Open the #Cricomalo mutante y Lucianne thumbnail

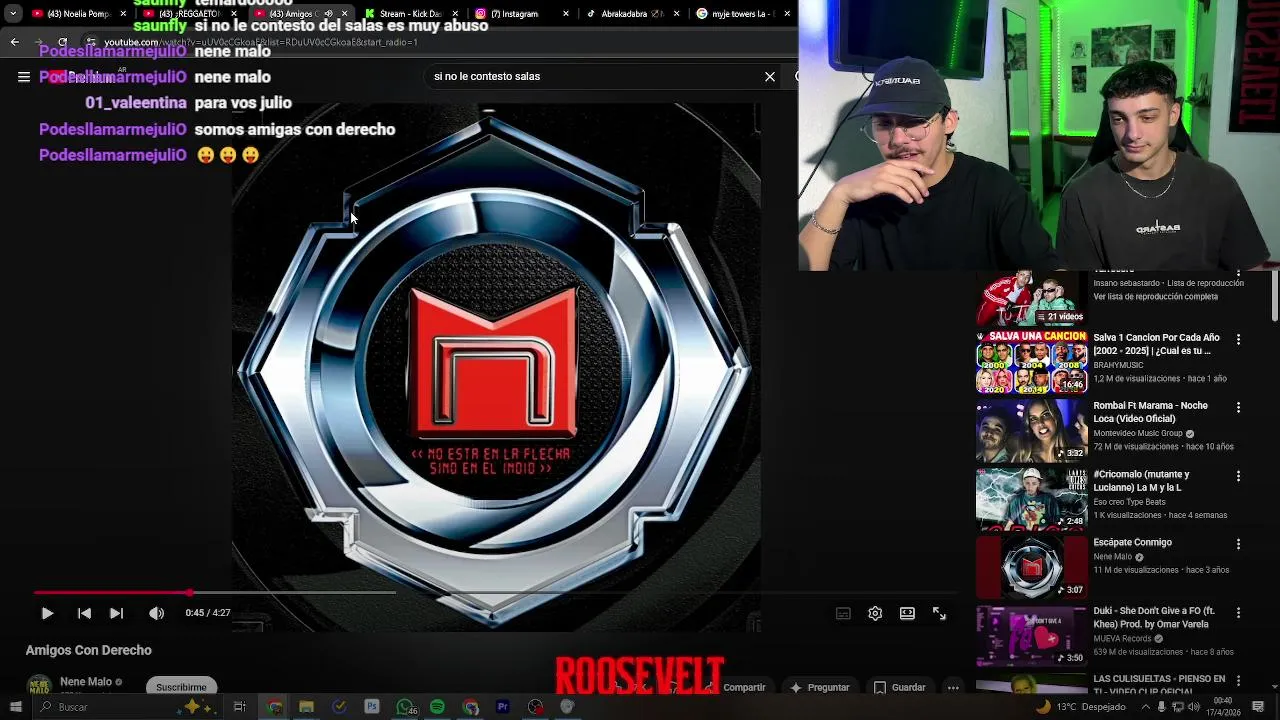point(1031,498)
